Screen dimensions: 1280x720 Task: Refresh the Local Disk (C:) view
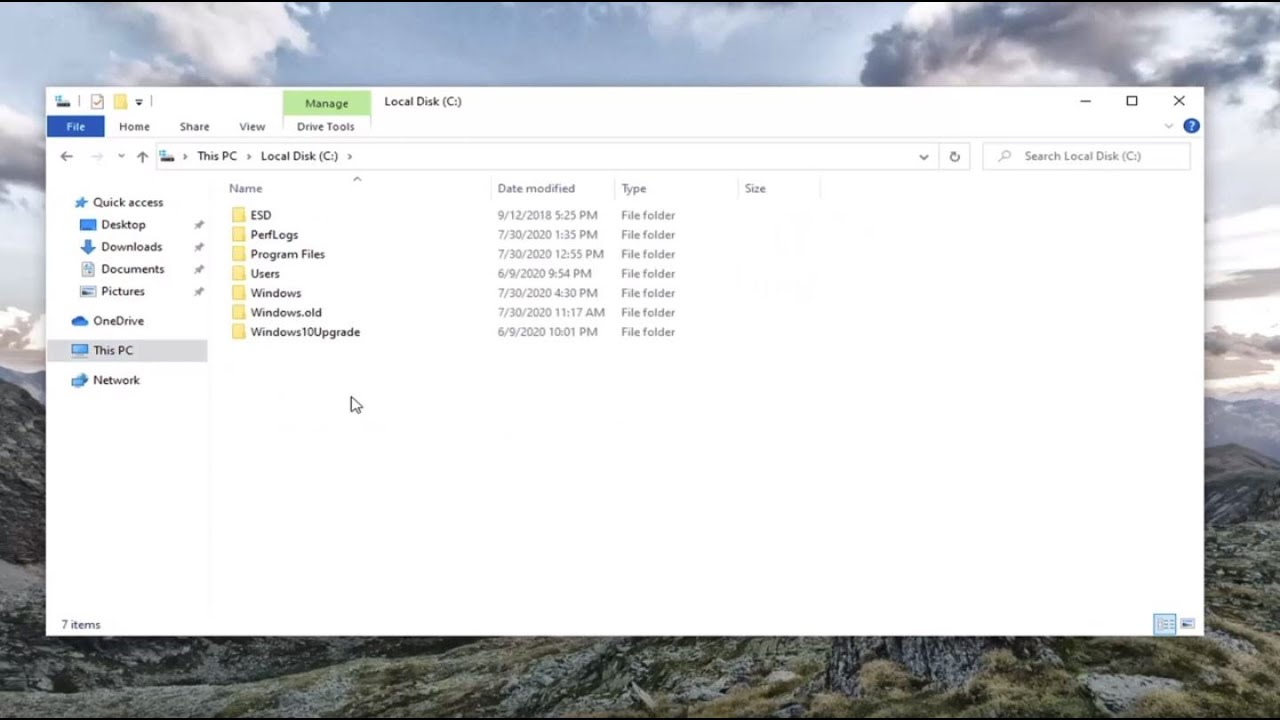(954, 156)
